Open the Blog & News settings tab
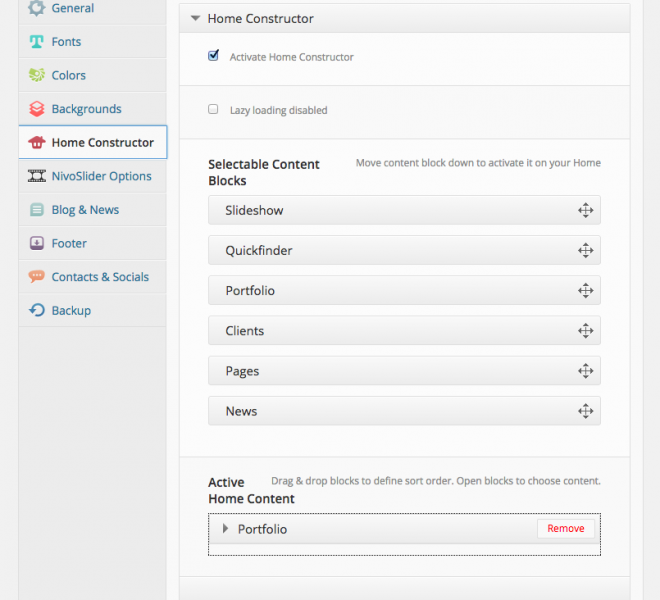The width and height of the screenshot is (660, 600). (x=85, y=210)
